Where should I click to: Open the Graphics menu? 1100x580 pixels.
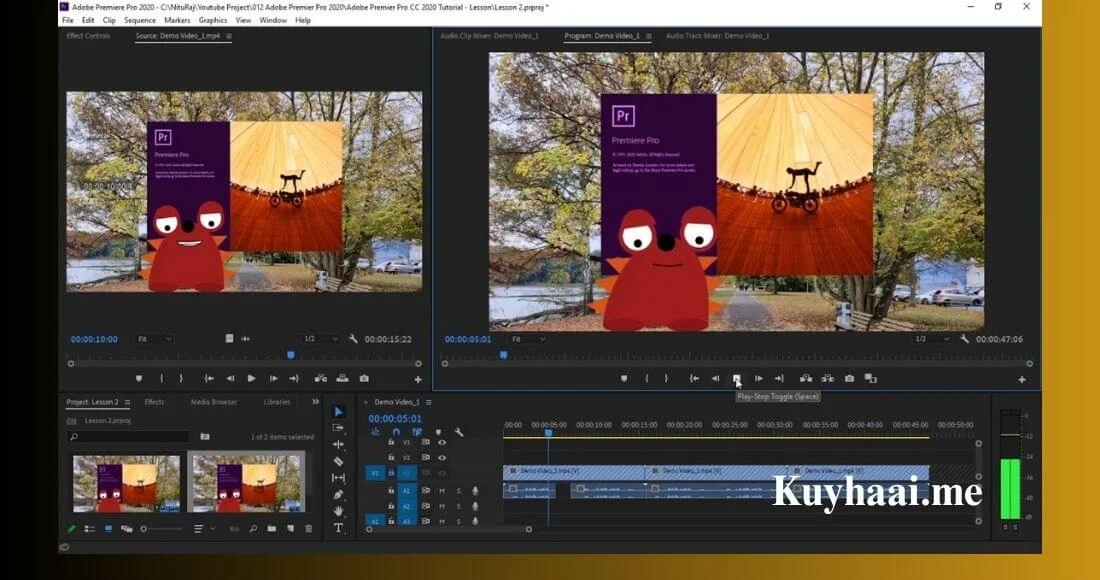[x=213, y=20]
